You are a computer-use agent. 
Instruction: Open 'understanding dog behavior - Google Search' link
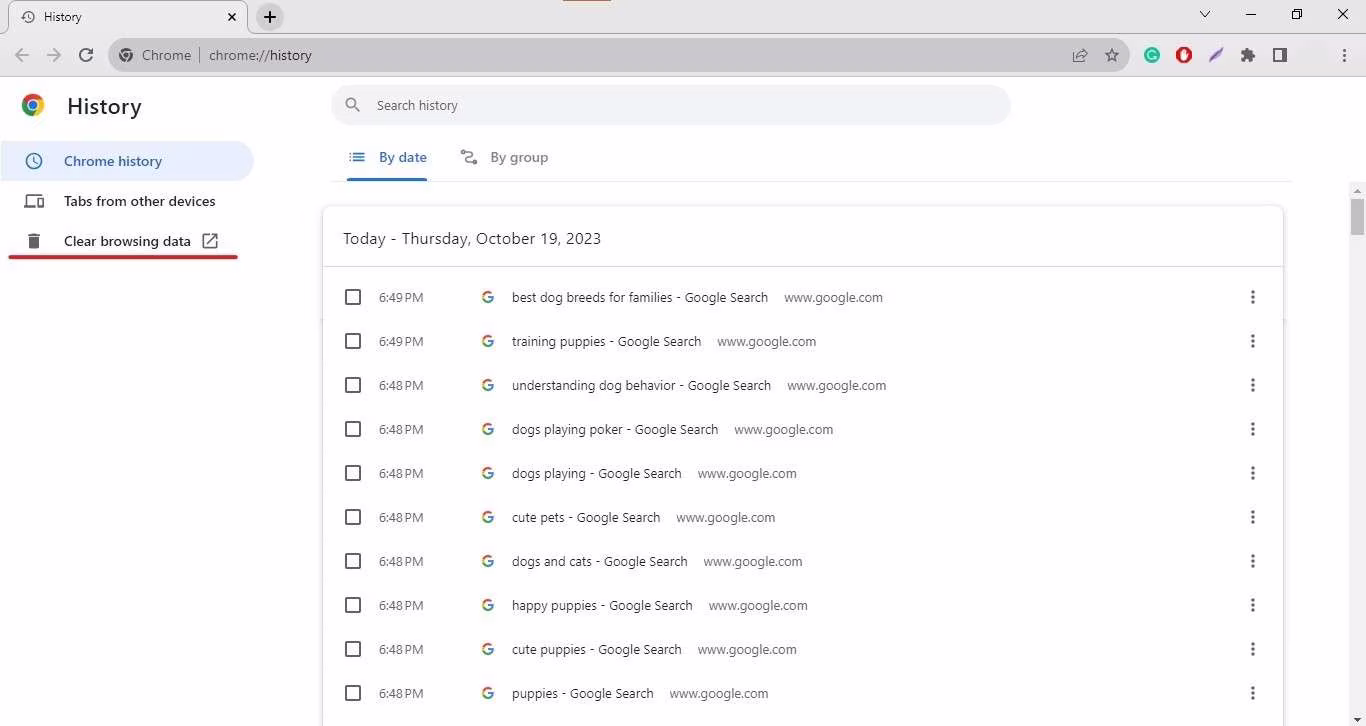[641, 385]
